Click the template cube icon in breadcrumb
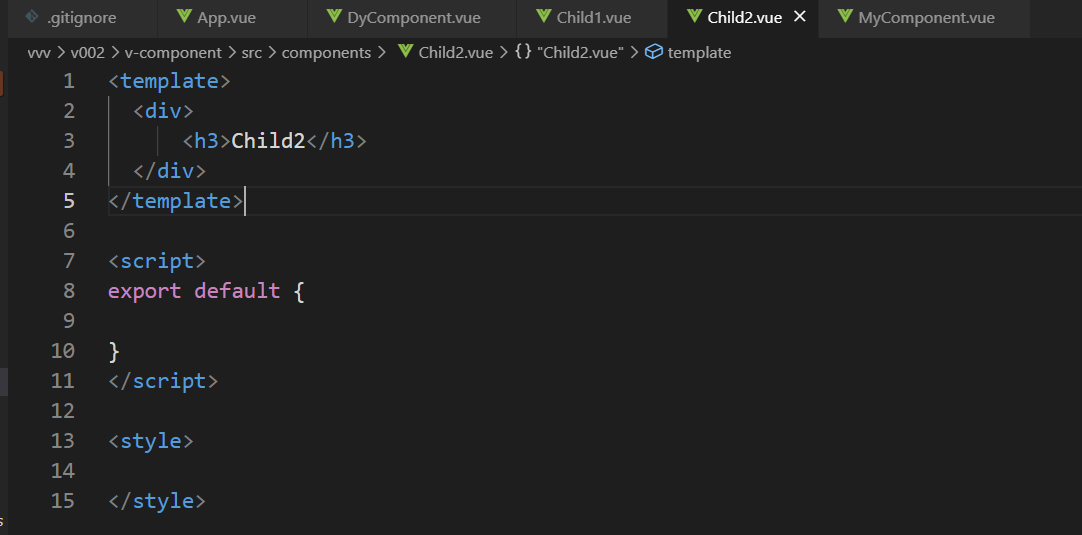 [x=653, y=52]
